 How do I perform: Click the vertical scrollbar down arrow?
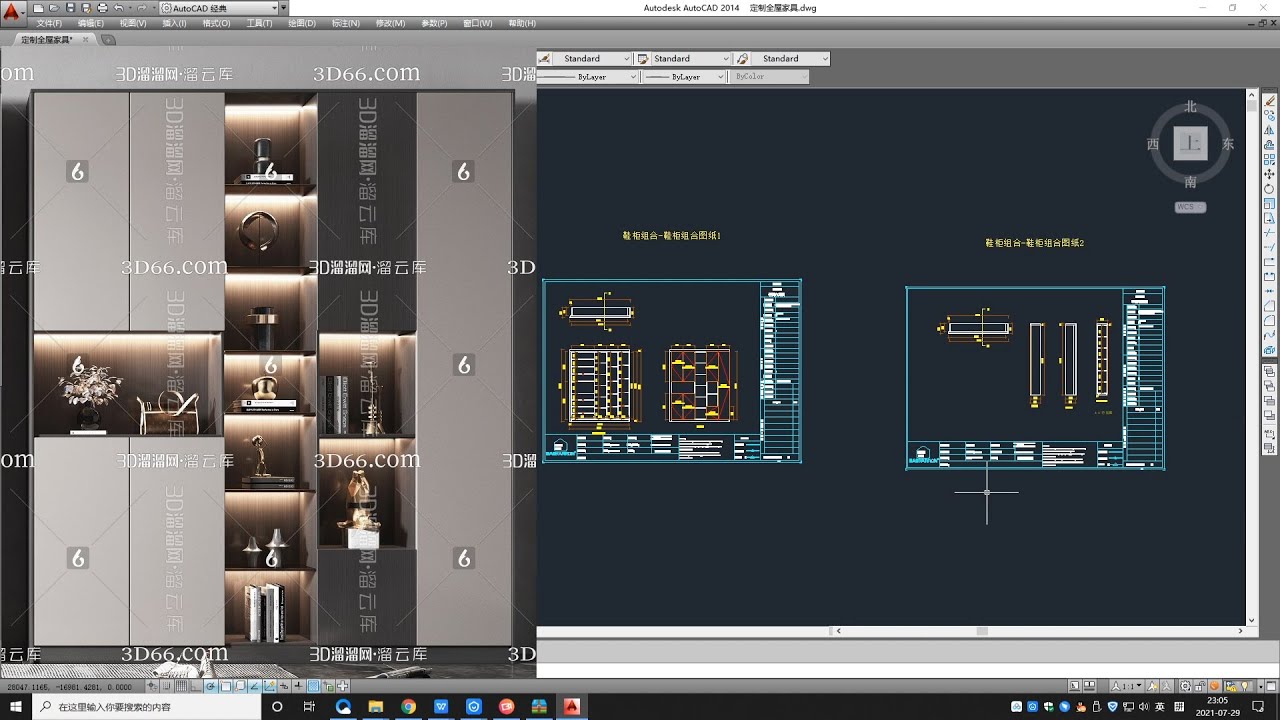1251,620
